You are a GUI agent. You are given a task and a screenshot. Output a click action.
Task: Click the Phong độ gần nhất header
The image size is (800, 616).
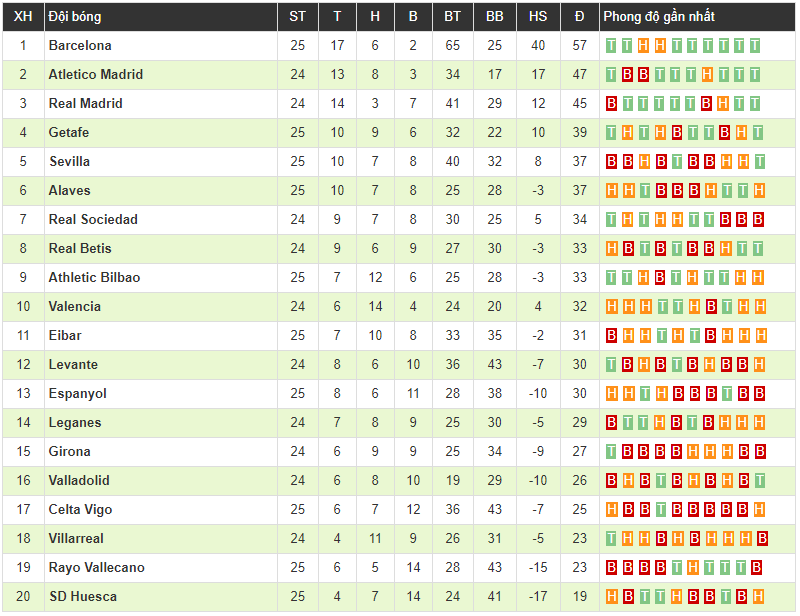(x=659, y=16)
